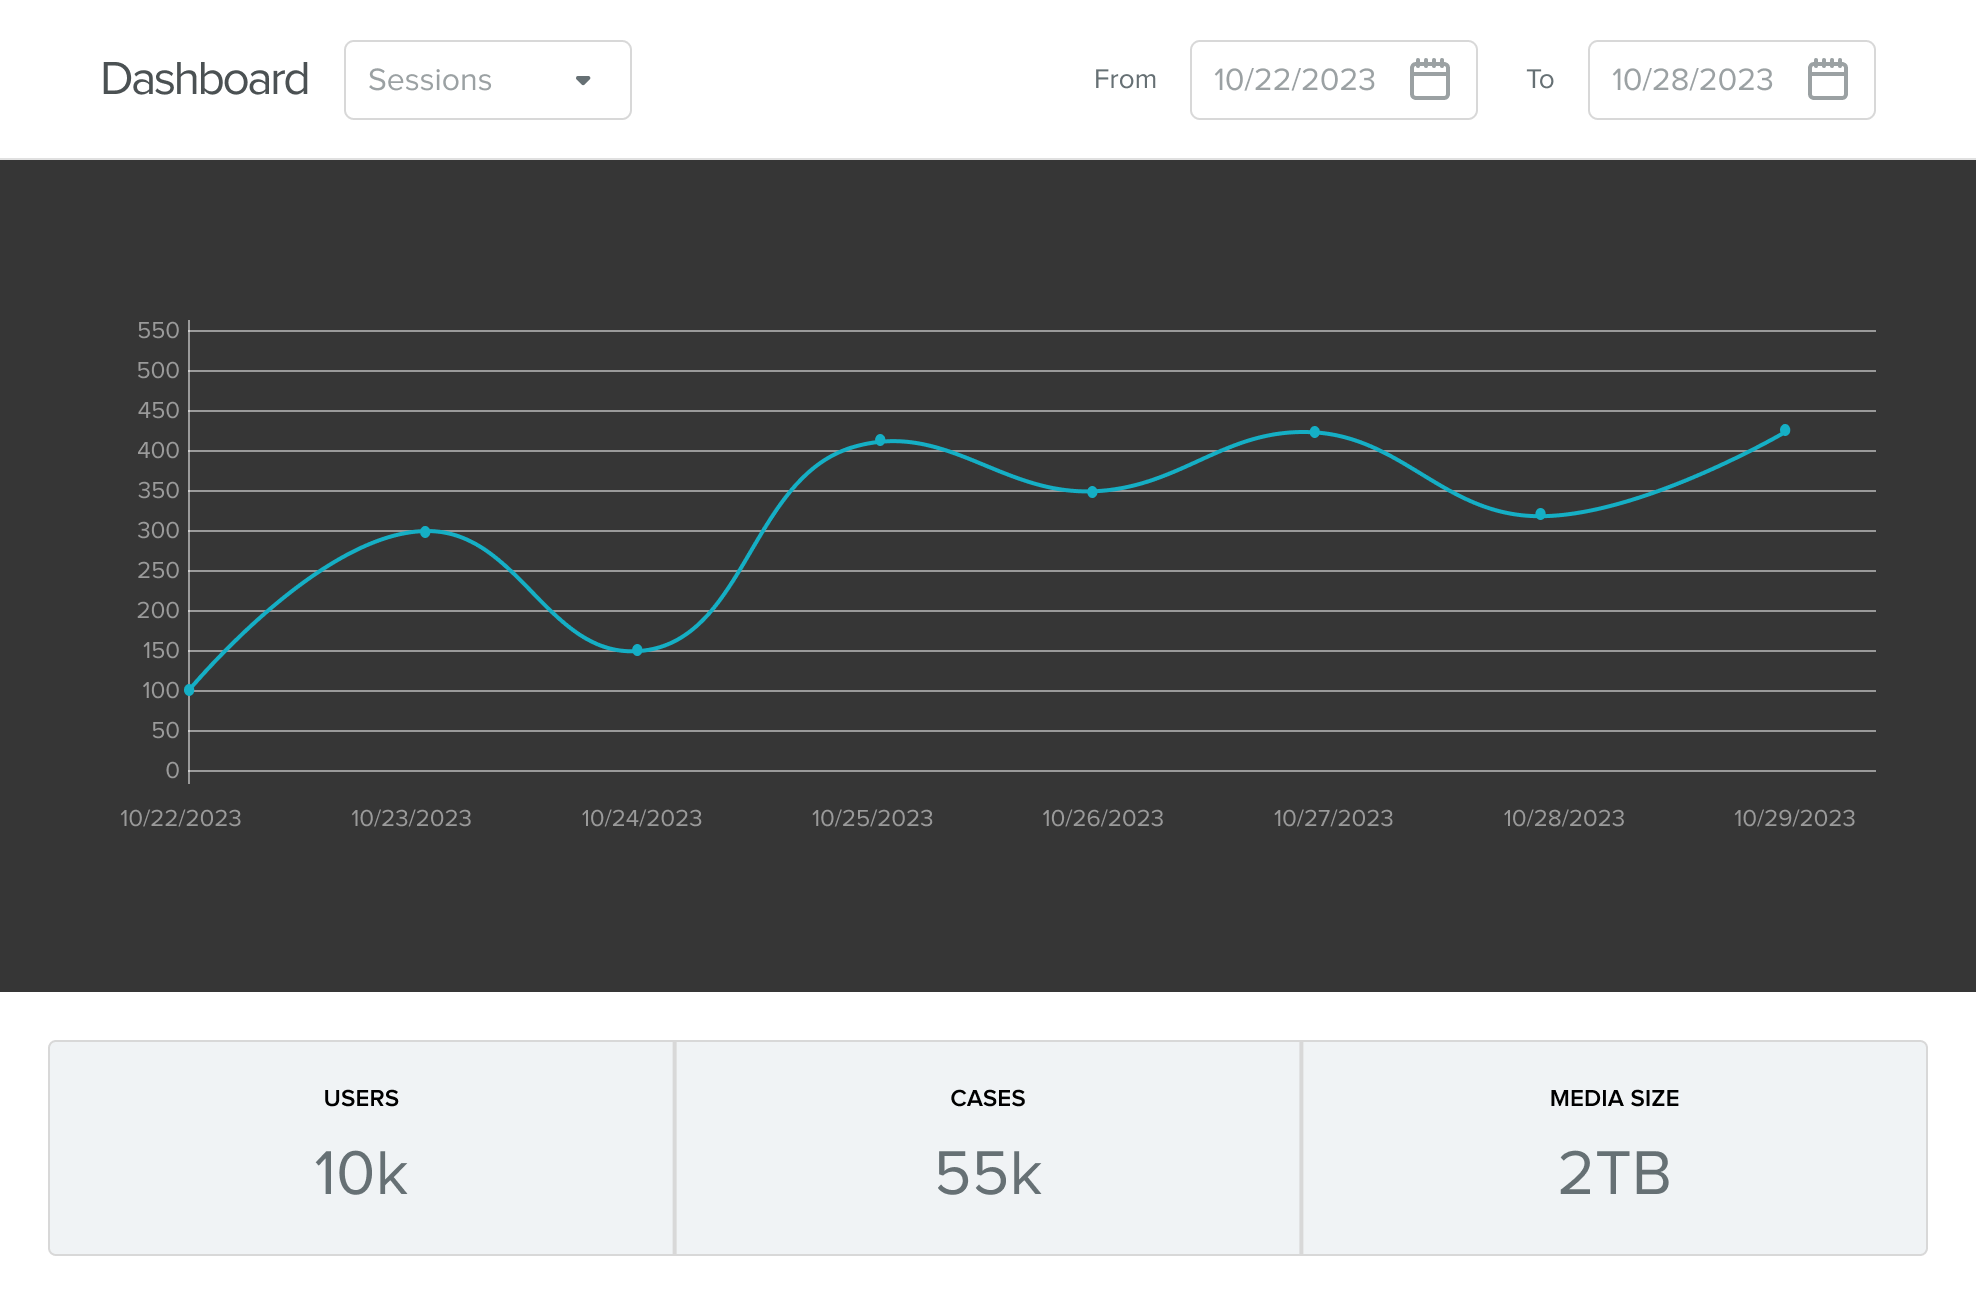
Task: Open the To date calendar icon
Action: pyautogui.click(x=1828, y=79)
